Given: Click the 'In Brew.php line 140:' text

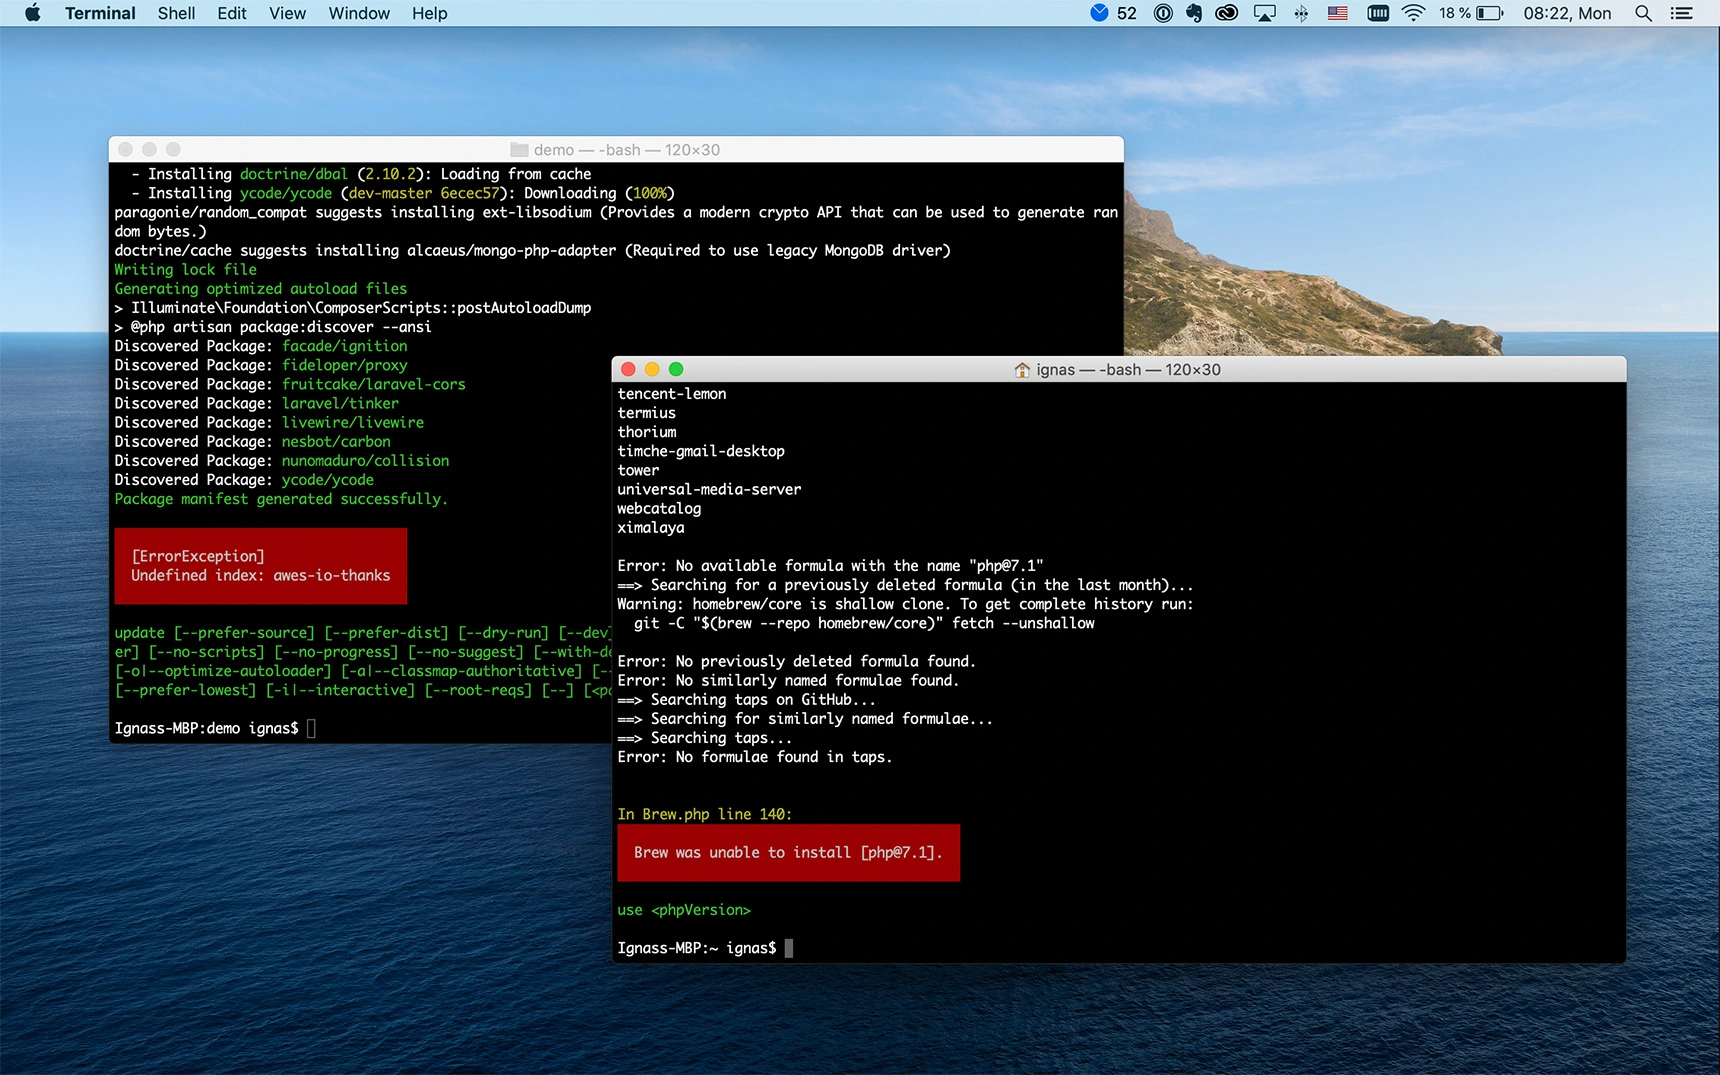Looking at the screenshot, I should pos(704,814).
